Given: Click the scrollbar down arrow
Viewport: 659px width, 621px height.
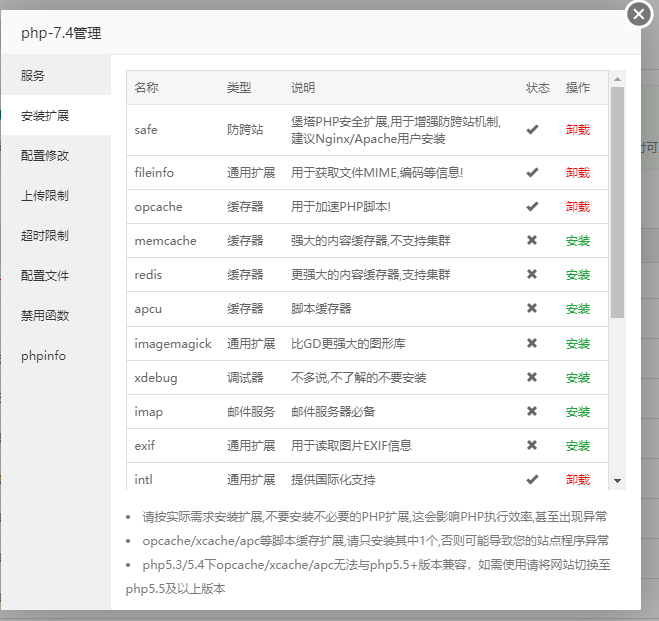Looking at the screenshot, I should (617, 481).
